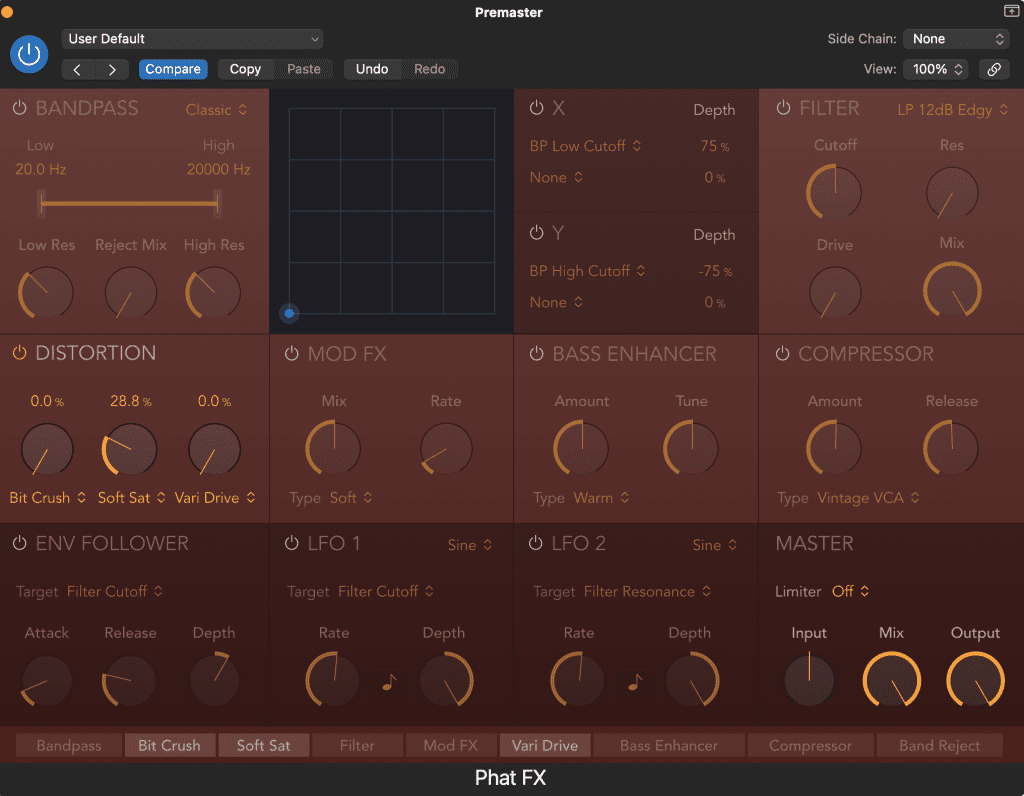Click the Filter Mix knob
The height and width of the screenshot is (796, 1024).
tap(952, 291)
